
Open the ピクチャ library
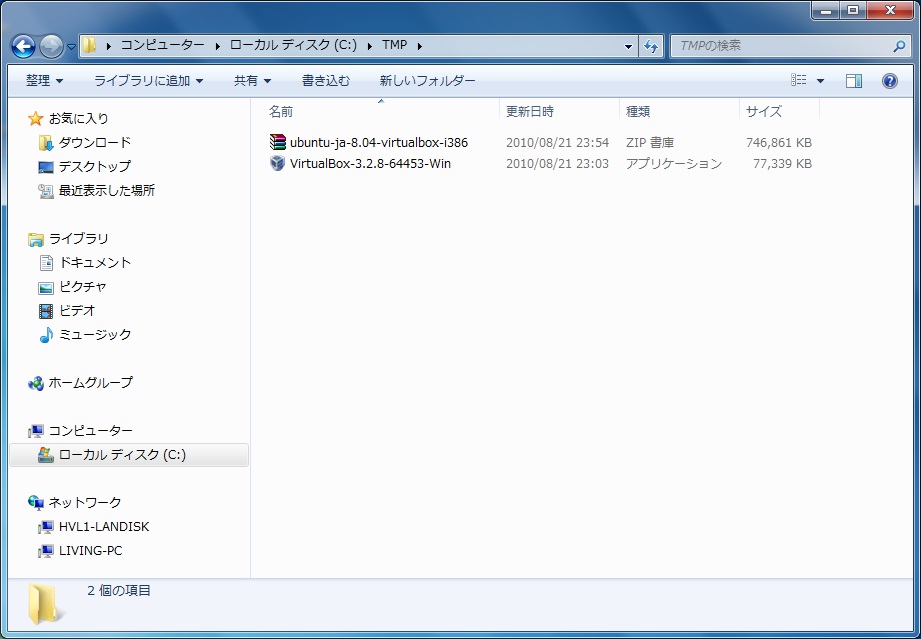point(82,287)
